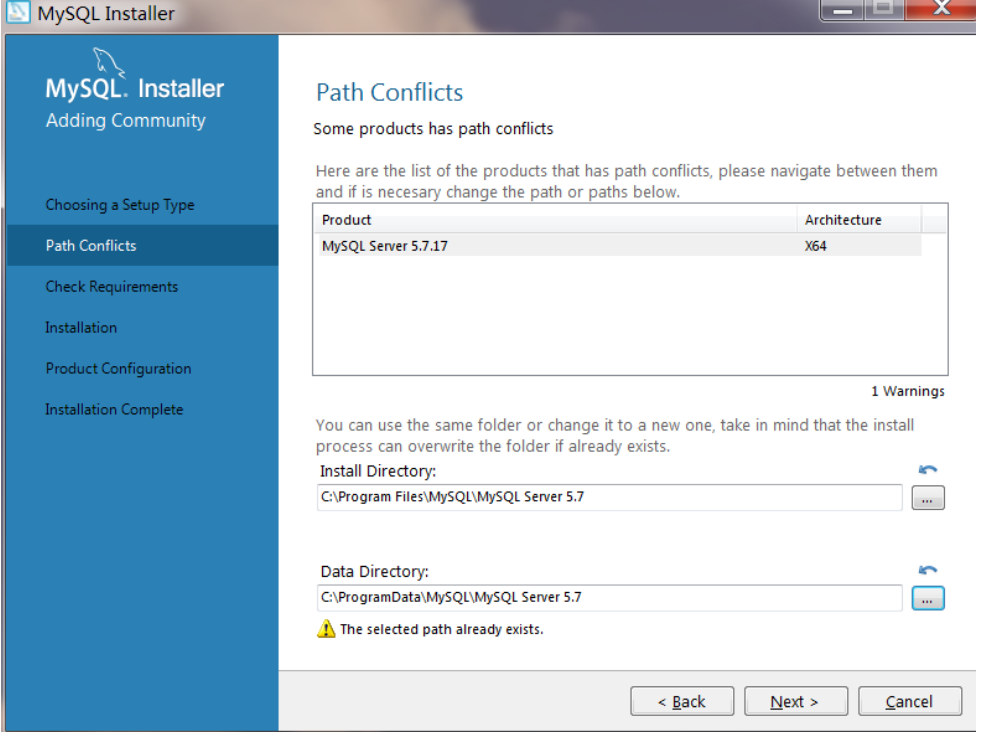Click the MySQL dolphin logo
The height and width of the screenshot is (733, 990).
click(x=108, y=63)
